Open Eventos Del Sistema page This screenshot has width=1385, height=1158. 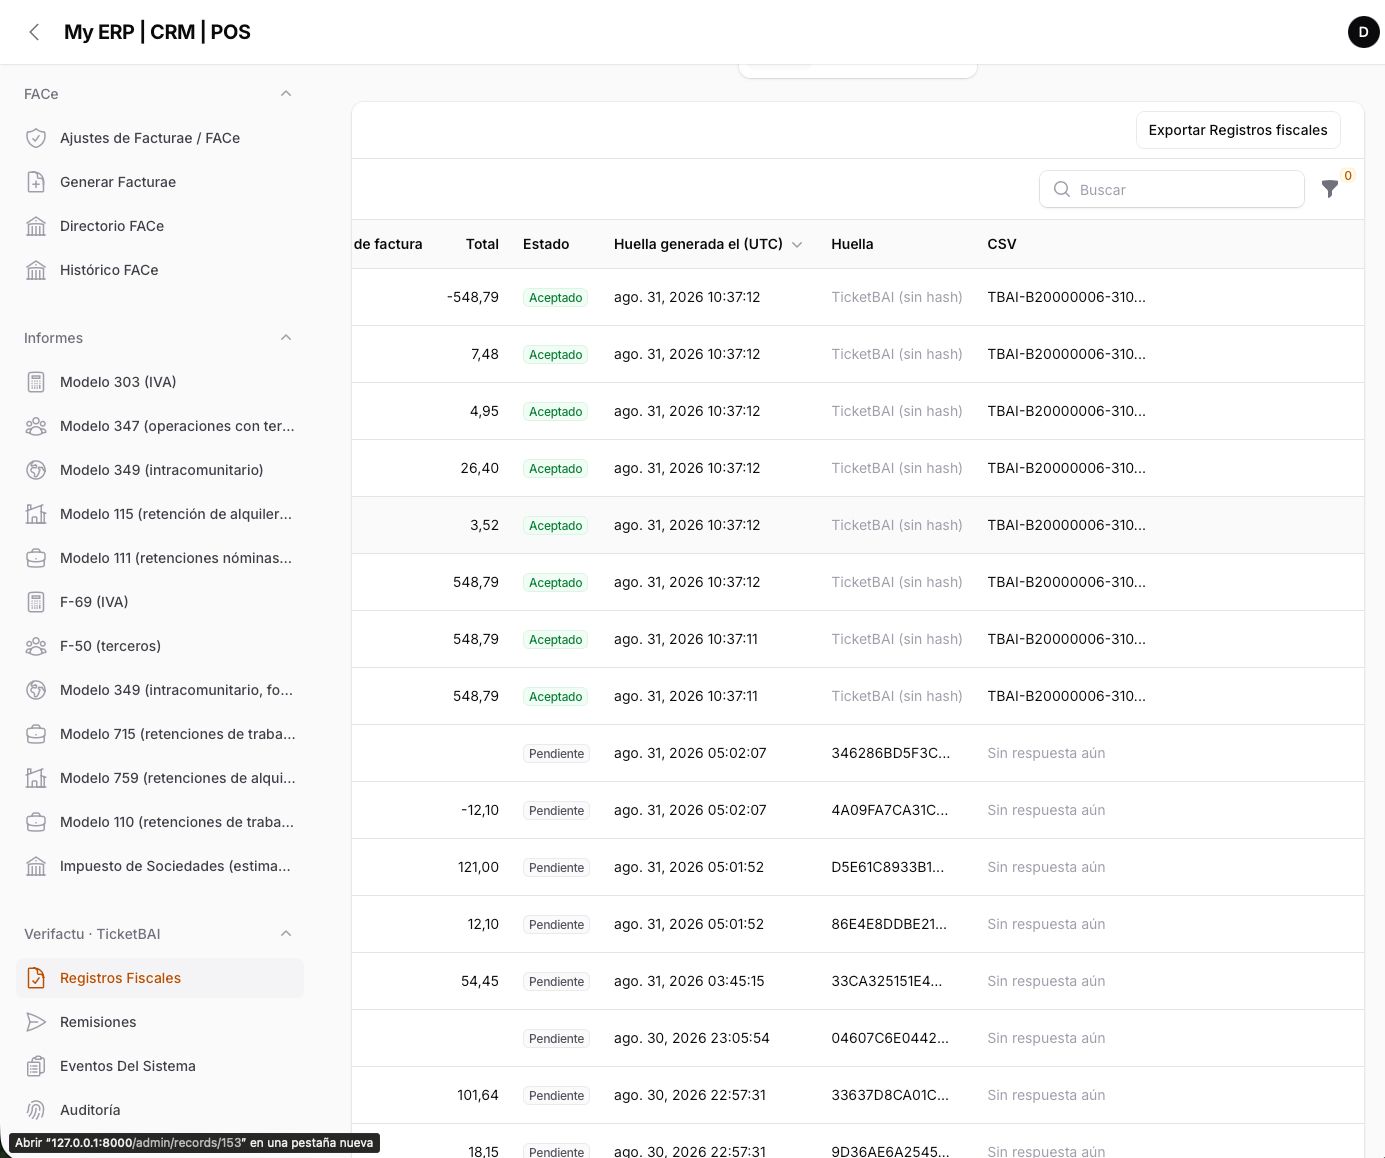click(160, 1066)
